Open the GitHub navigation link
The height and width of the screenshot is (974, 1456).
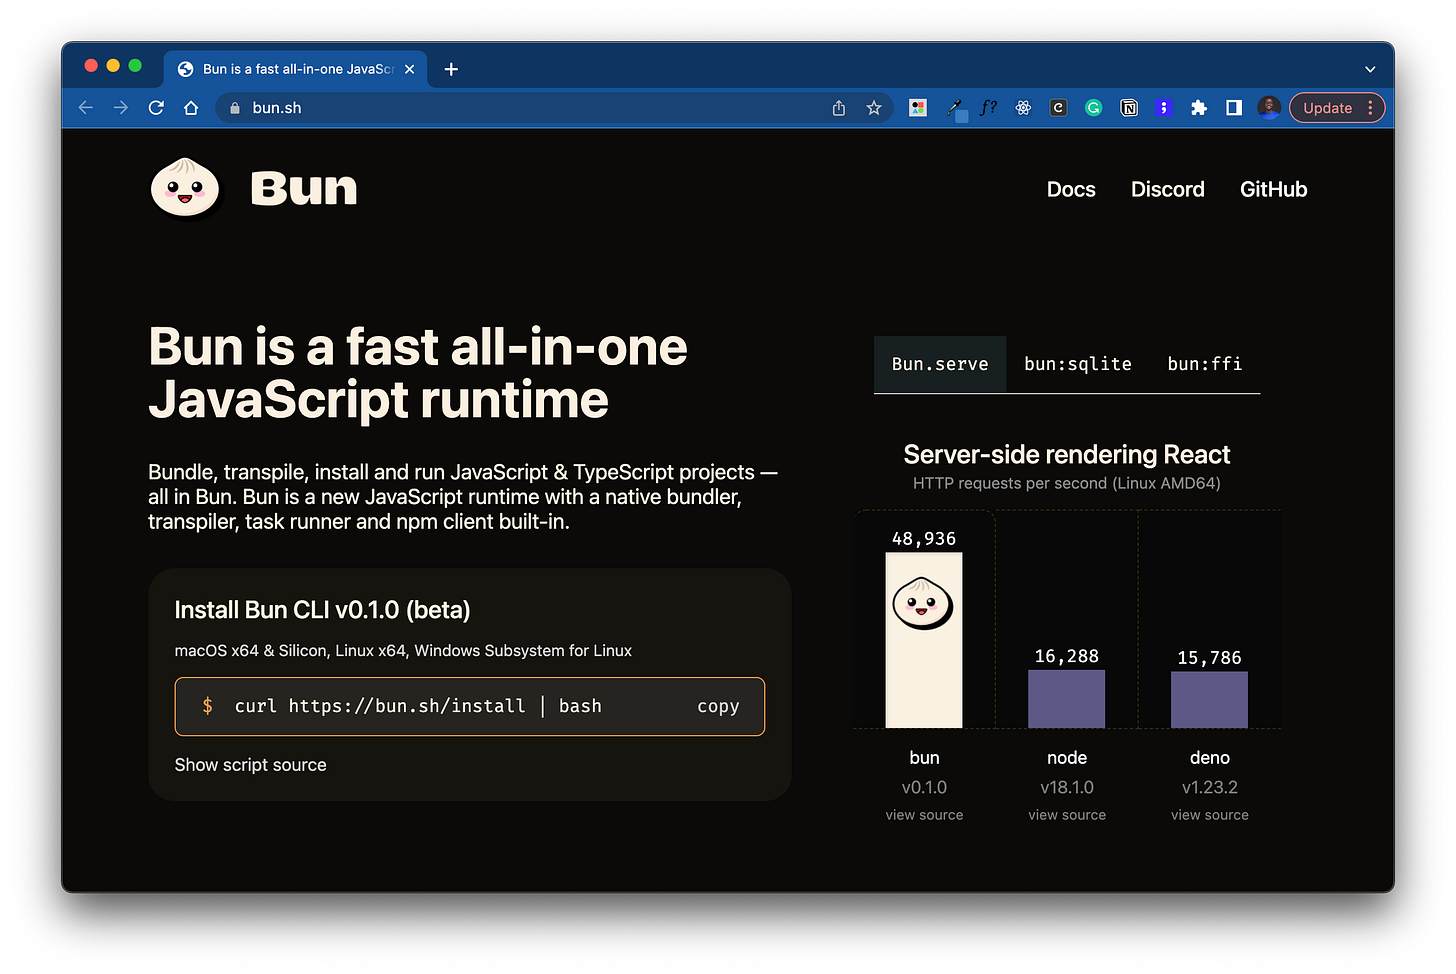(x=1273, y=189)
